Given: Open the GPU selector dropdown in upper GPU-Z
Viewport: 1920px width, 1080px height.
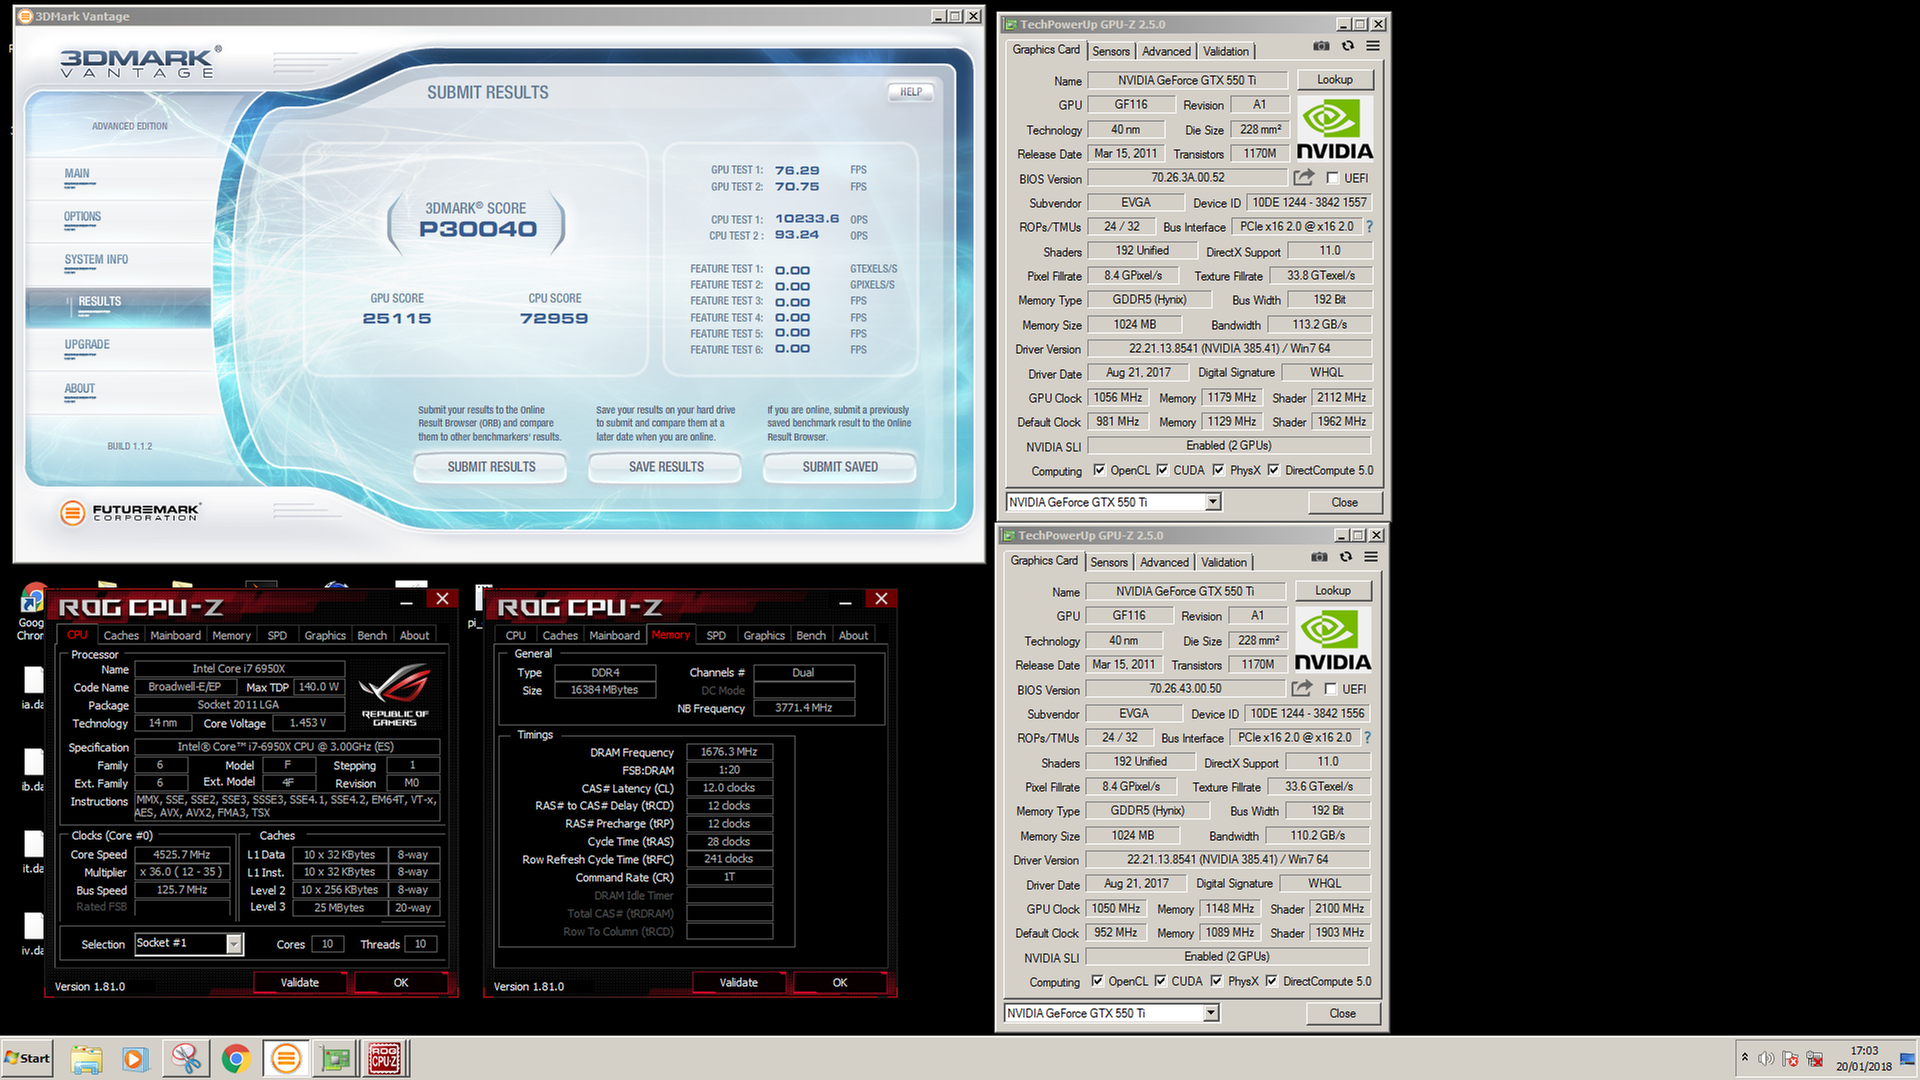Looking at the screenshot, I should coord(1213,502).
